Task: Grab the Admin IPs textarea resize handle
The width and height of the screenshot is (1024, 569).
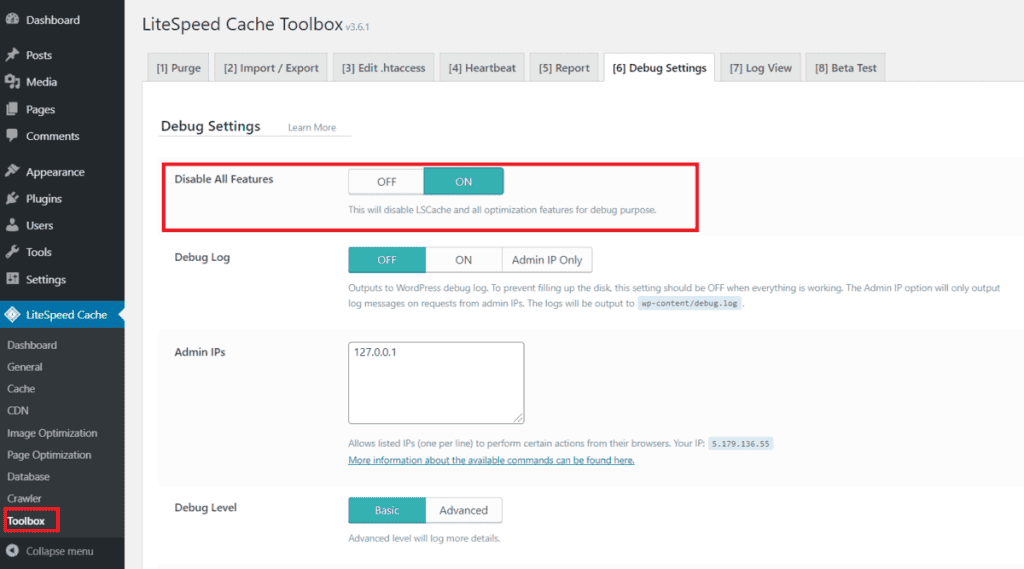Action: 518,417
